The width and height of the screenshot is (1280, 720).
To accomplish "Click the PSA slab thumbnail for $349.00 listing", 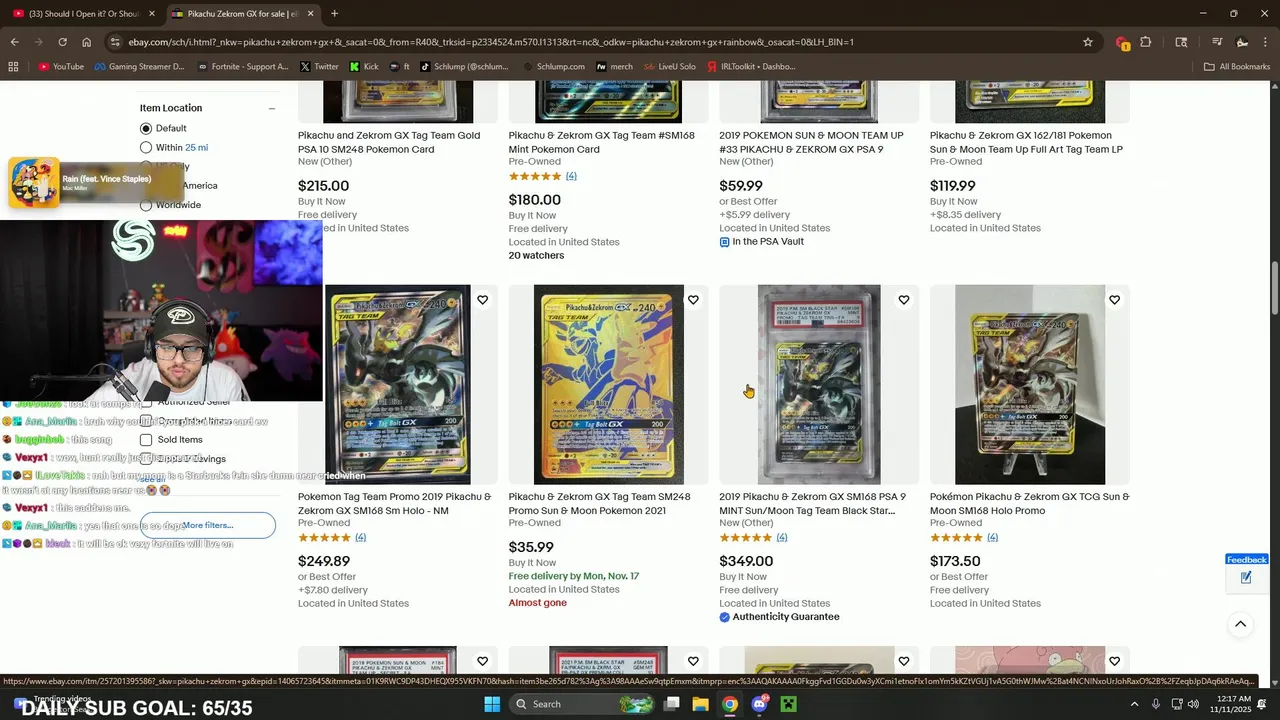I will [819, 385].
